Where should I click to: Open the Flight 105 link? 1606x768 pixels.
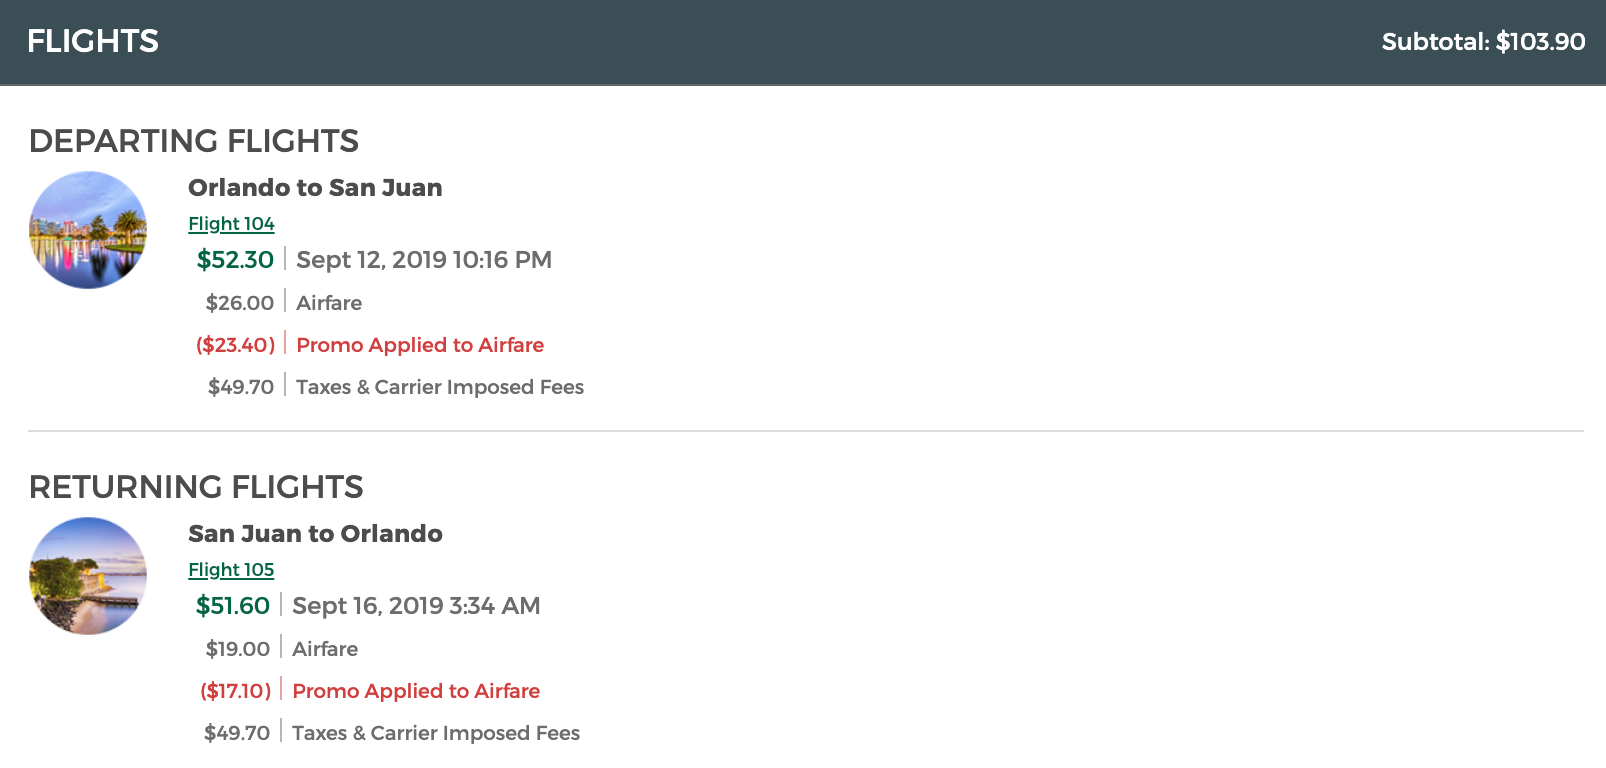click(231, 570)
